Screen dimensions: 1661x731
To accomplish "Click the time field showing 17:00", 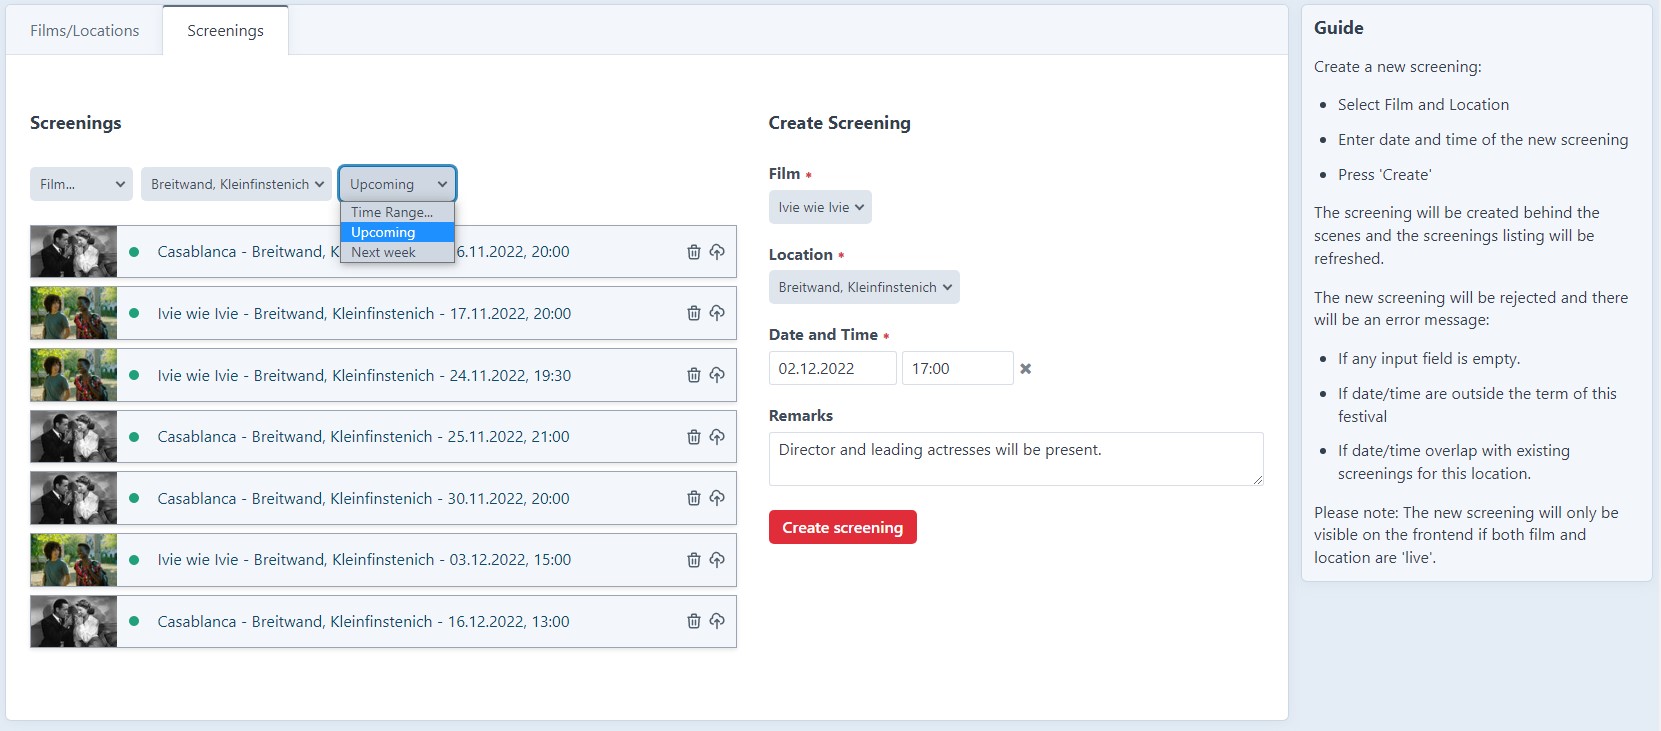I will tap(958, 368).
